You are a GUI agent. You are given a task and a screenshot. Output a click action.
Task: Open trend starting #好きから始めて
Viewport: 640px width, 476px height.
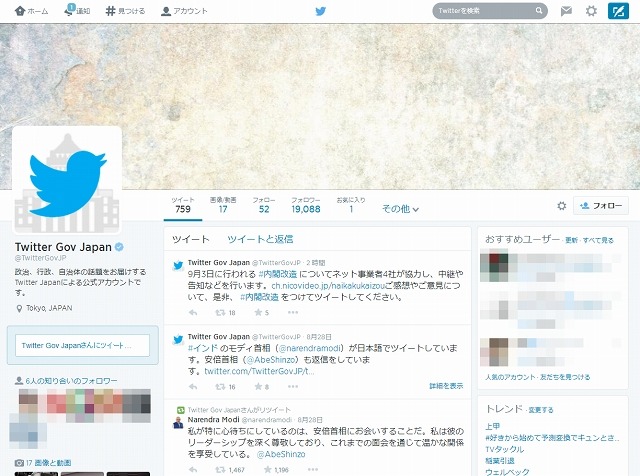(552, 438)
